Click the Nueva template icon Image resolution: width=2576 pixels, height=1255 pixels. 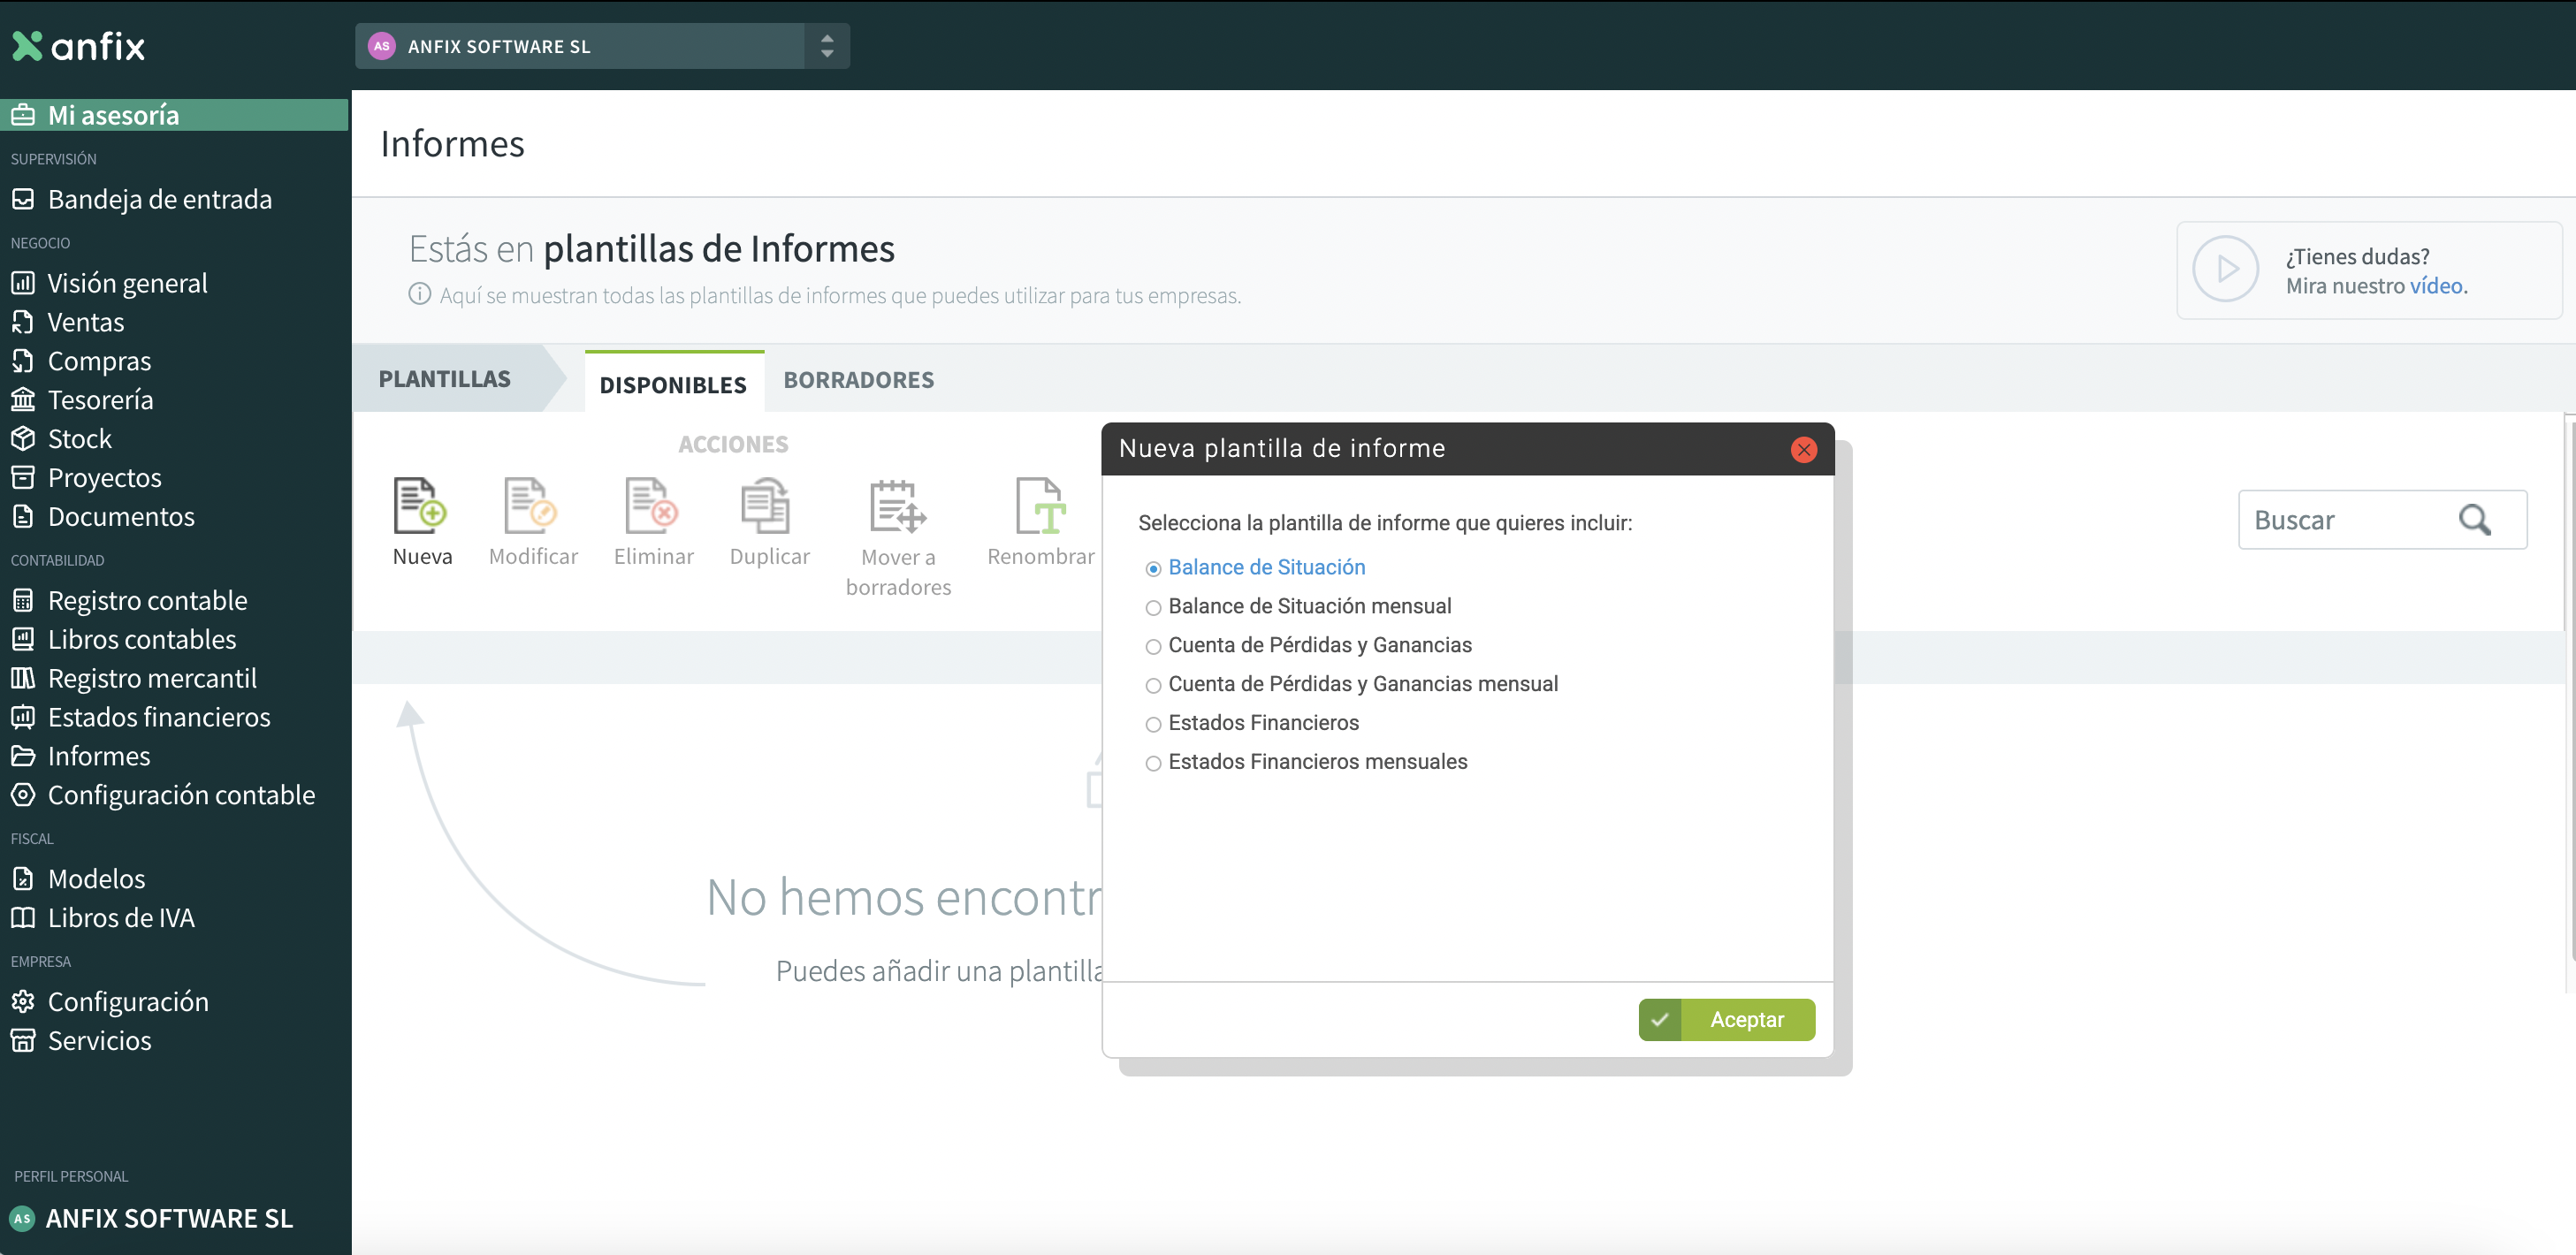[x=420, y=506]
